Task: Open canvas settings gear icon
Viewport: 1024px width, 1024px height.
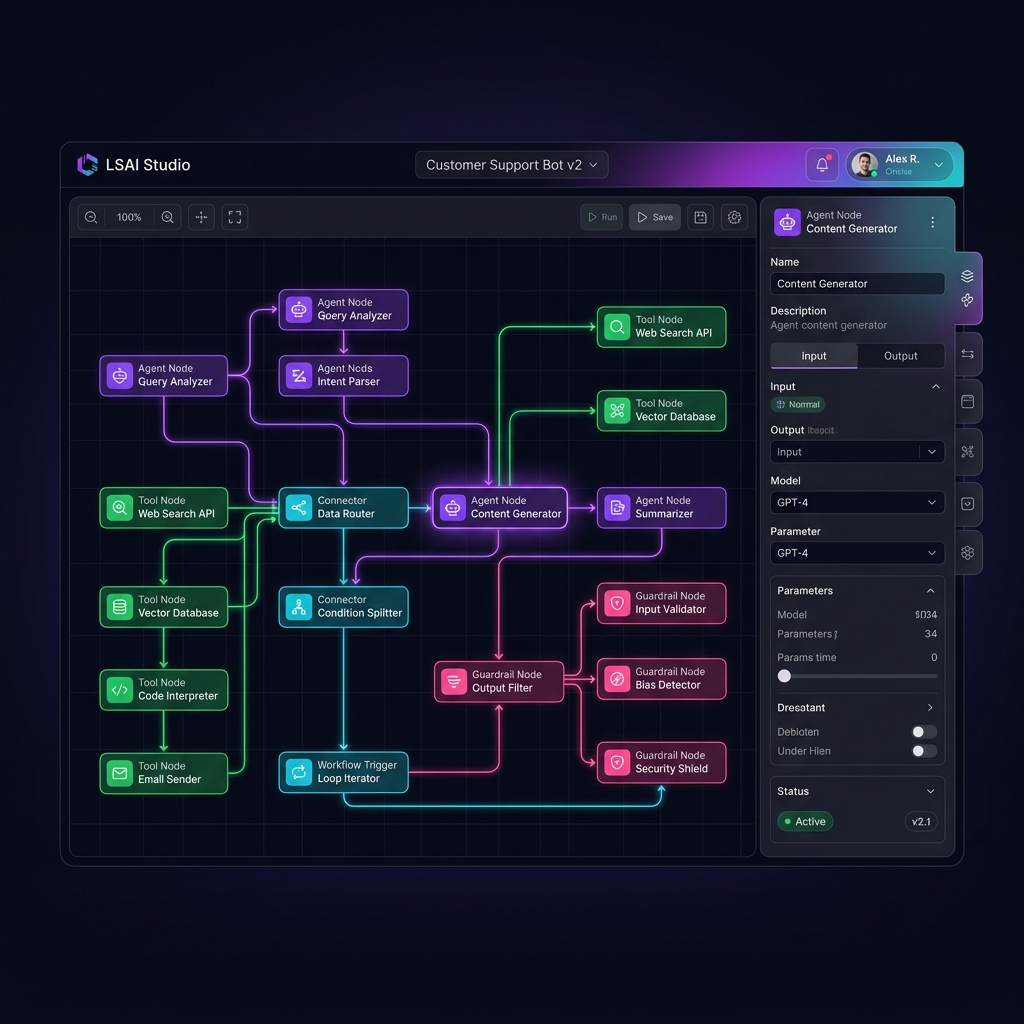Action: pyautogui.click(x=734, y=217)
